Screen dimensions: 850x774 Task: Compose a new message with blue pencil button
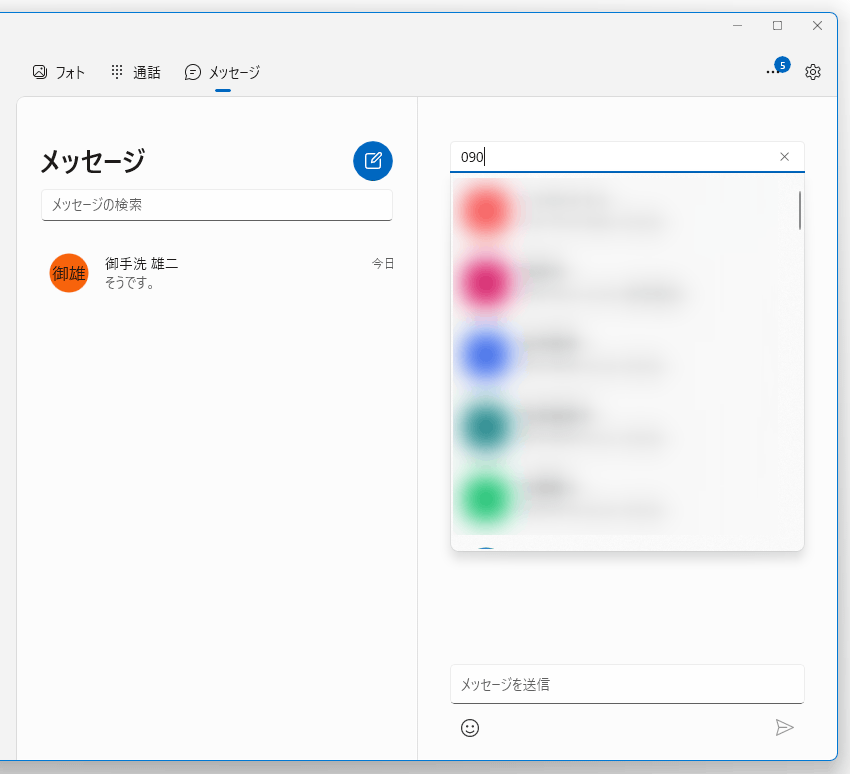point(373,161)
